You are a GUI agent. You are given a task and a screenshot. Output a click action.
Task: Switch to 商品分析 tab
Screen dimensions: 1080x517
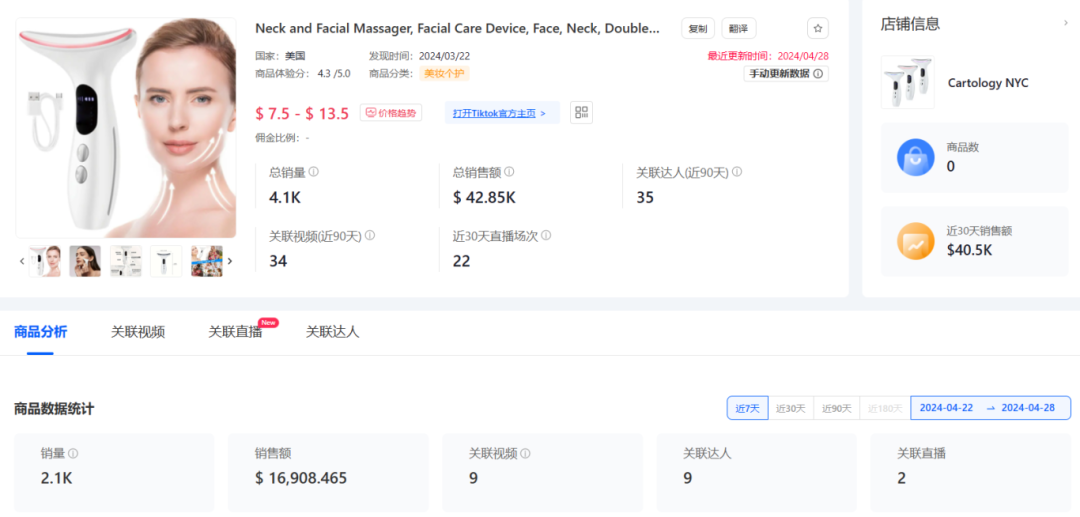click(x=41, y=332)
